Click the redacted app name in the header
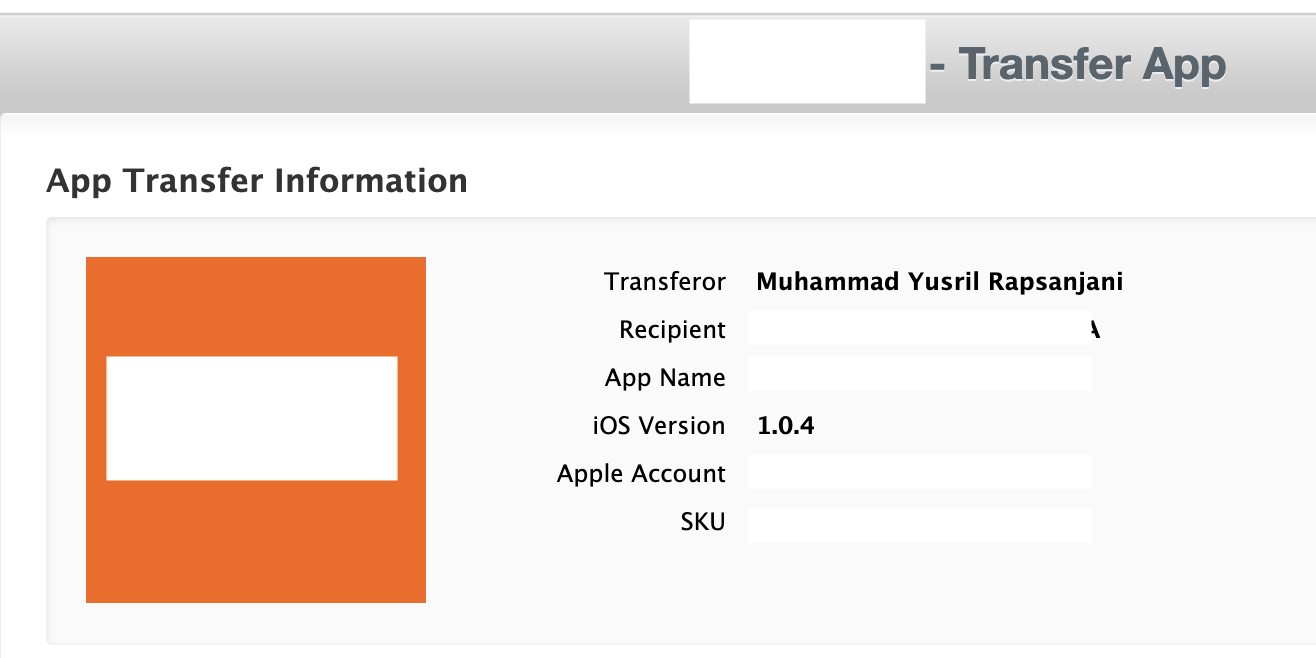The height and width of the screenshot is (658, 1316). click(x=806, y=61)
